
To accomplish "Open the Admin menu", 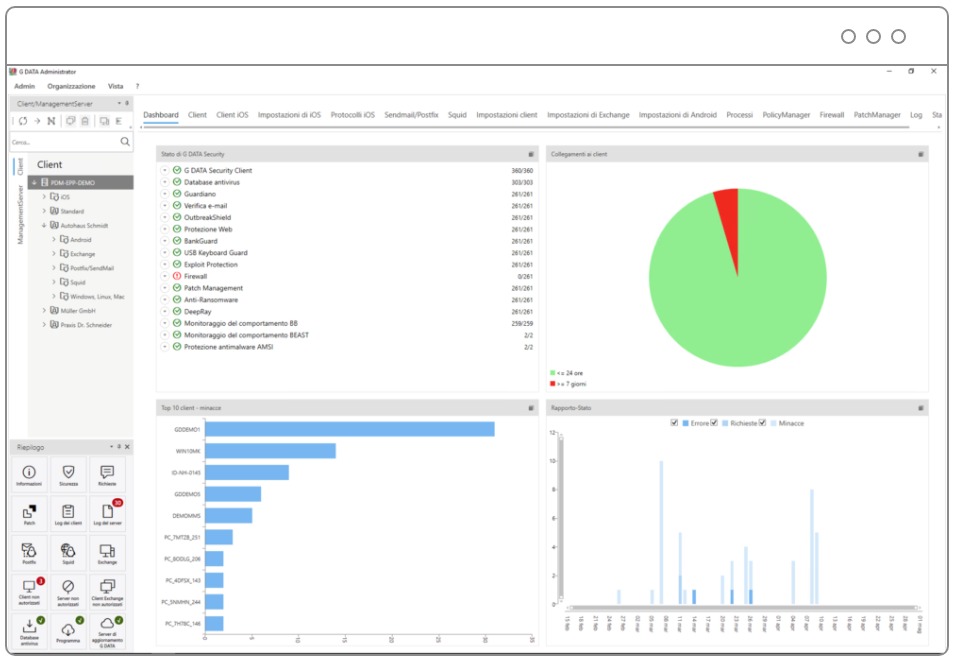I will (x=24, y=86).
